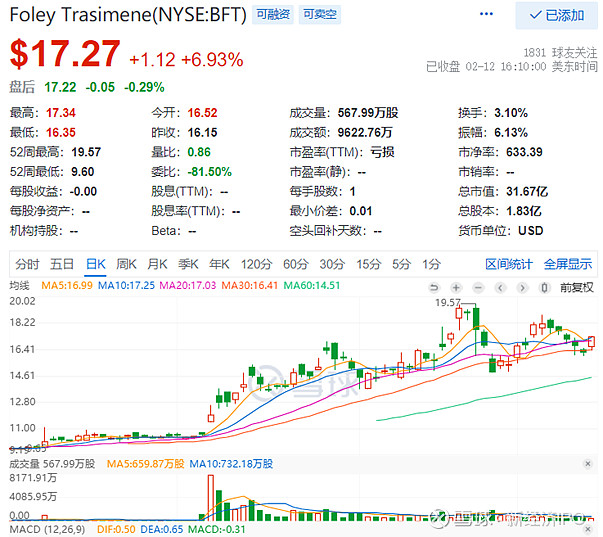Image resolution: width=603 pixels, height=537 pixels.
Task: Toggle the candlestick style icon
Action: 544,287
